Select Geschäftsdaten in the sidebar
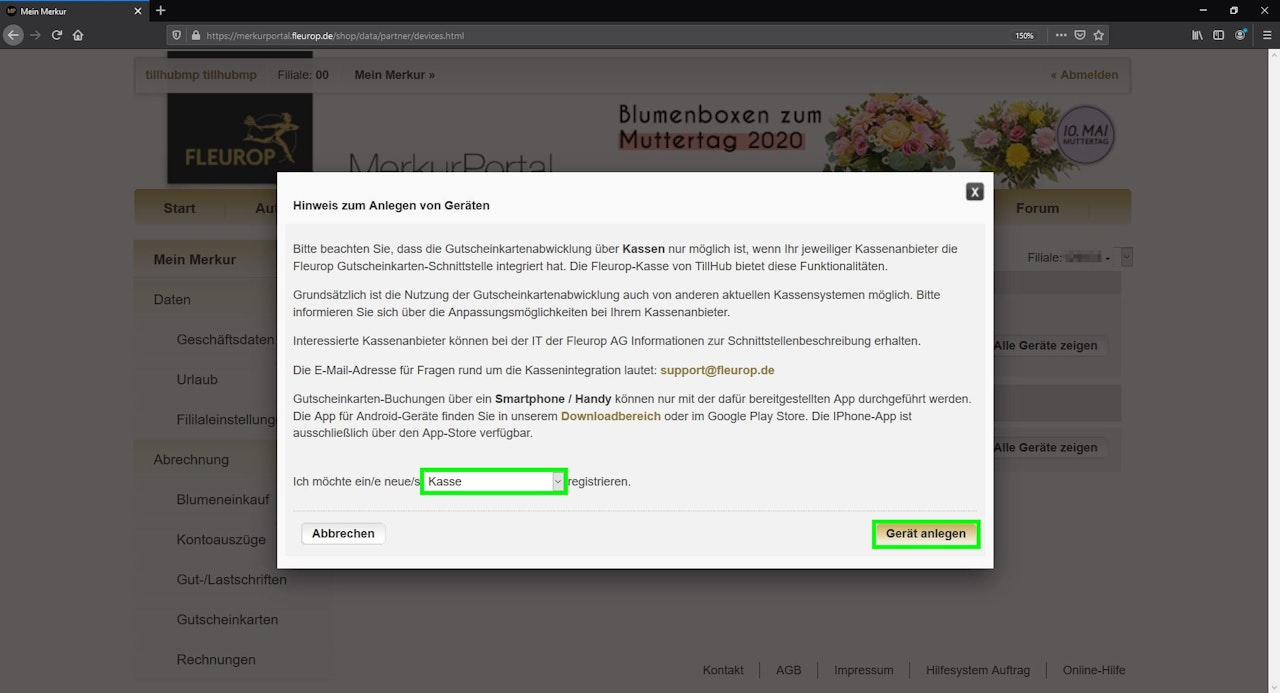 point(225,340)
